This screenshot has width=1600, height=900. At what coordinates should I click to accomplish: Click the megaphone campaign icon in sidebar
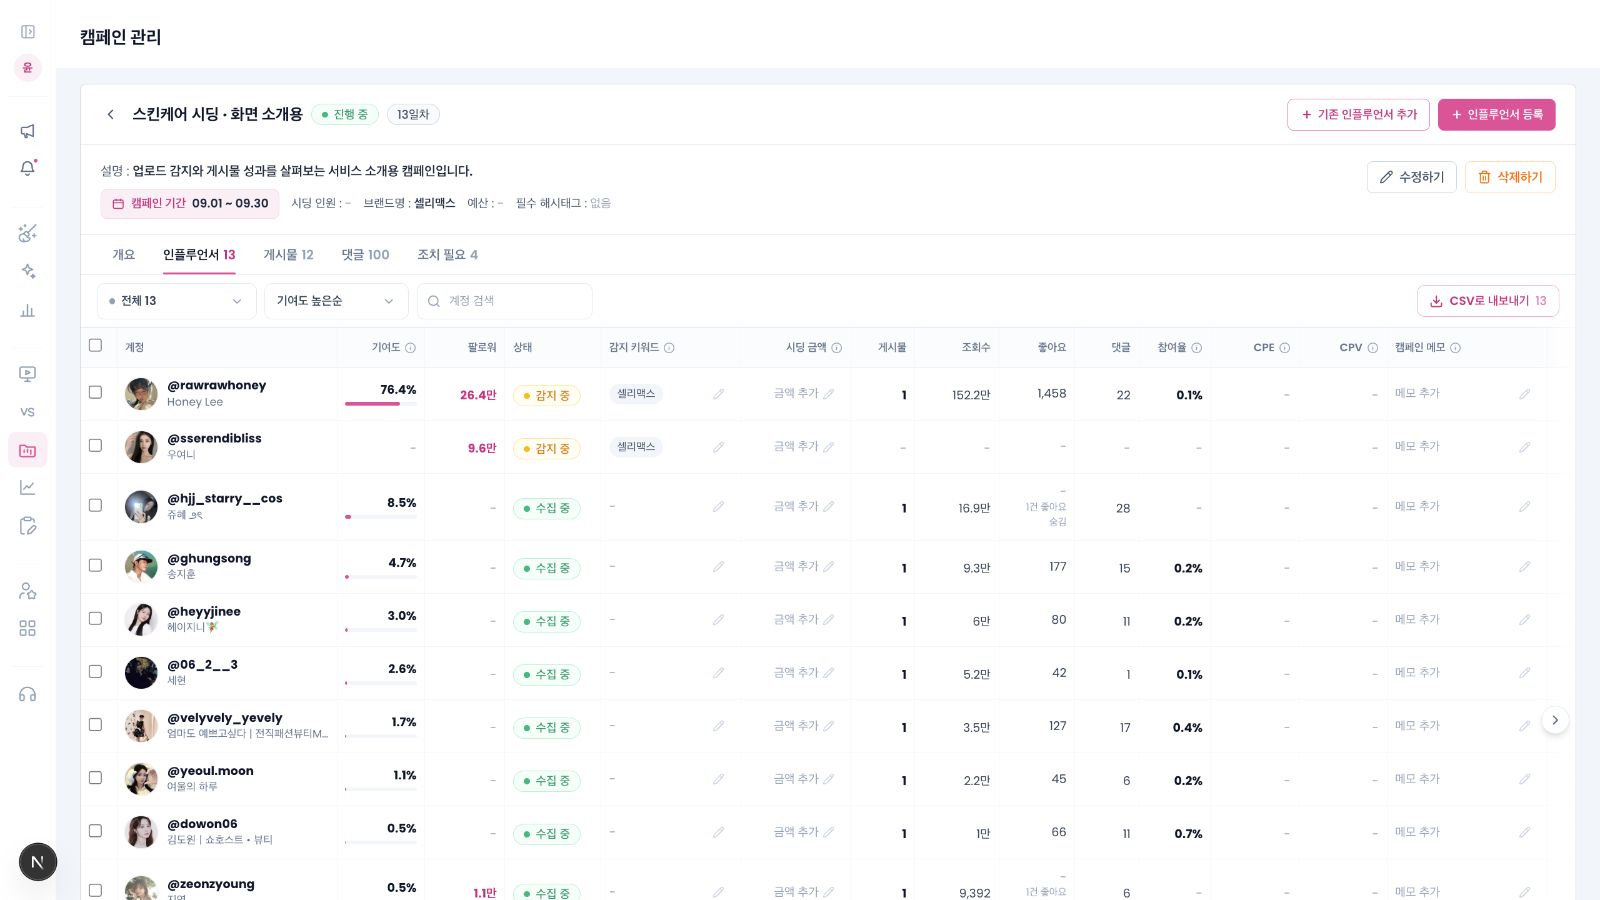point(28,131)
